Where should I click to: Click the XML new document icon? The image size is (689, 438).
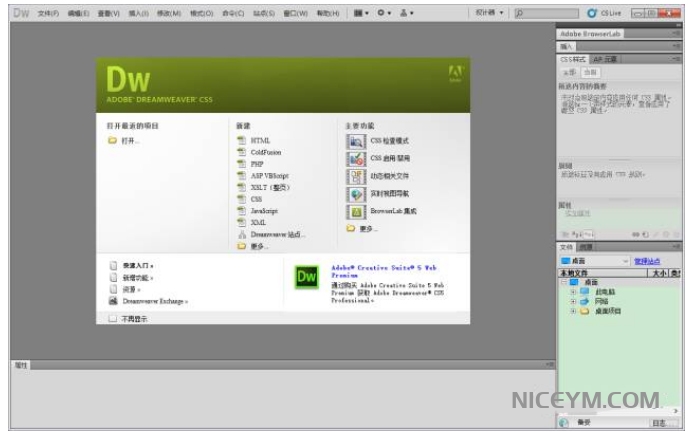(x=242, y=222)
